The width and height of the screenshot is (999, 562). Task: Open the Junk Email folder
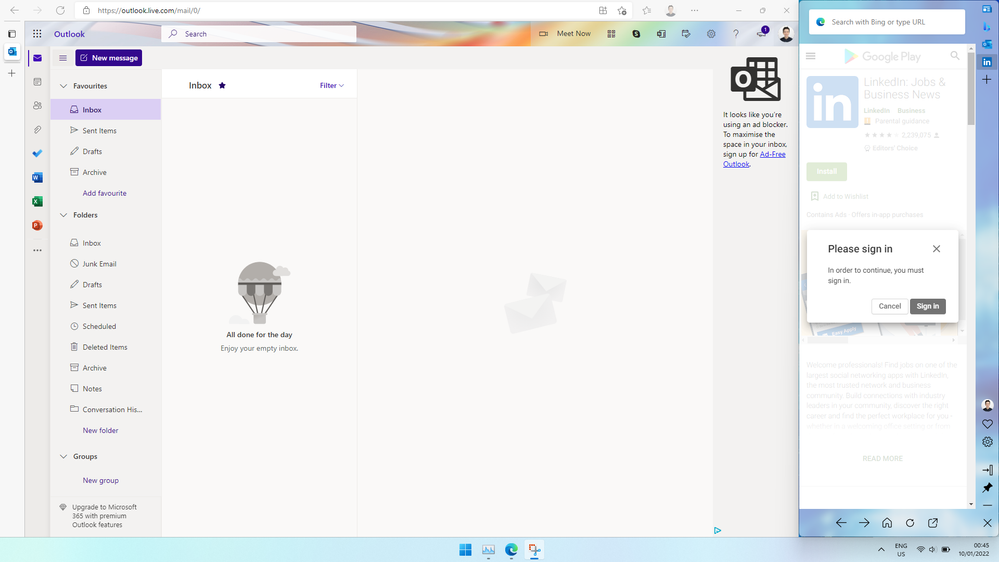click(106, 264)
